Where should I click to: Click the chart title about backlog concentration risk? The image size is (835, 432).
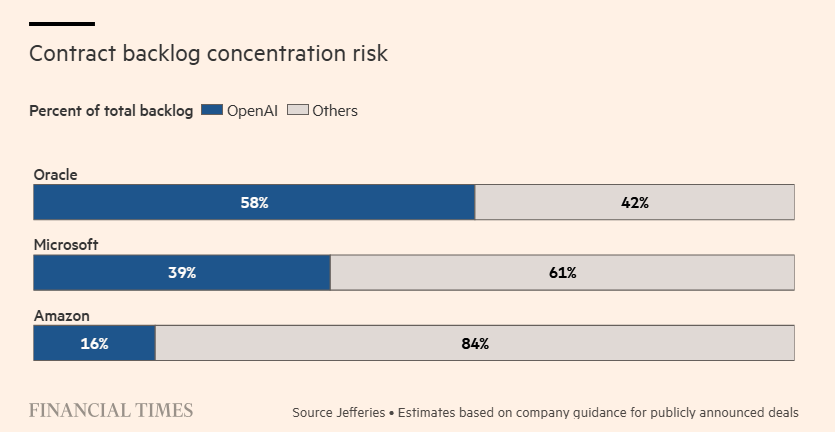208,54
